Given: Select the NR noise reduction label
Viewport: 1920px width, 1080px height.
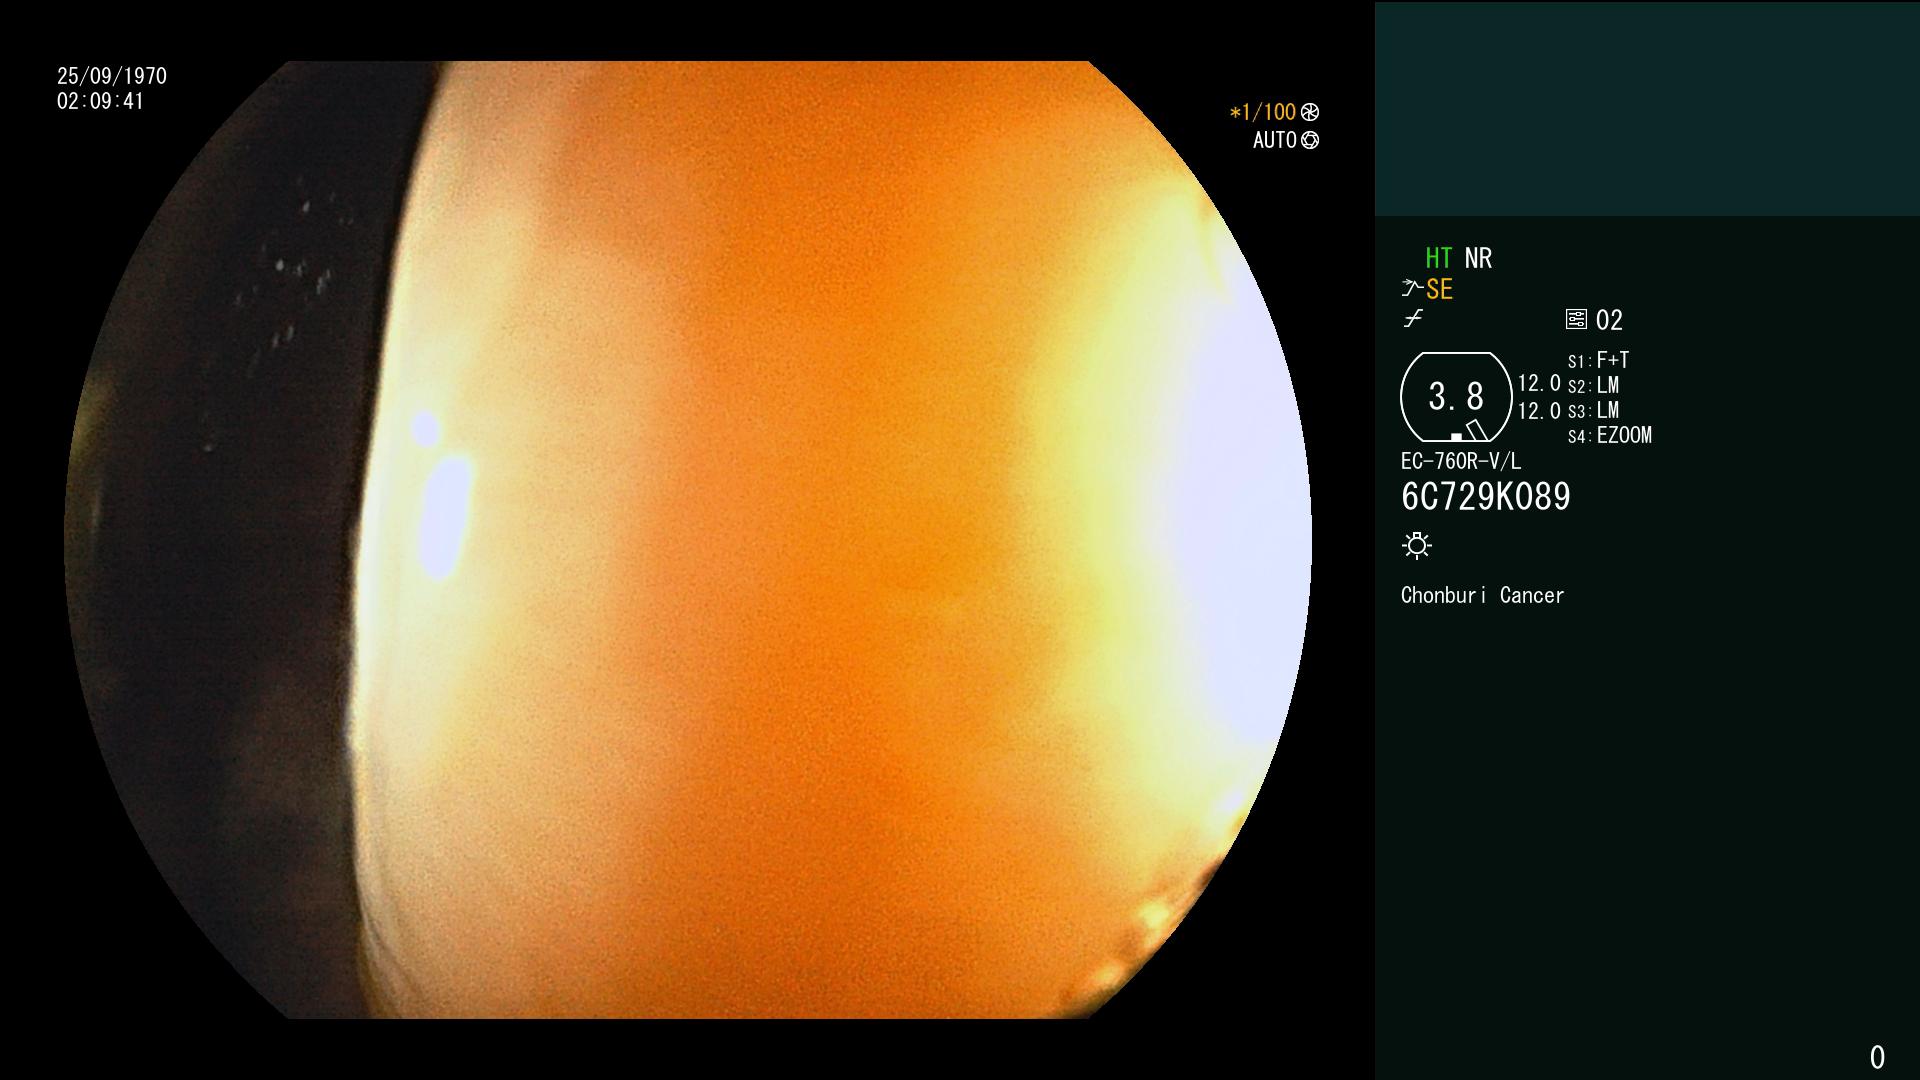Looking at the screenshot, I should point(1478,258).
